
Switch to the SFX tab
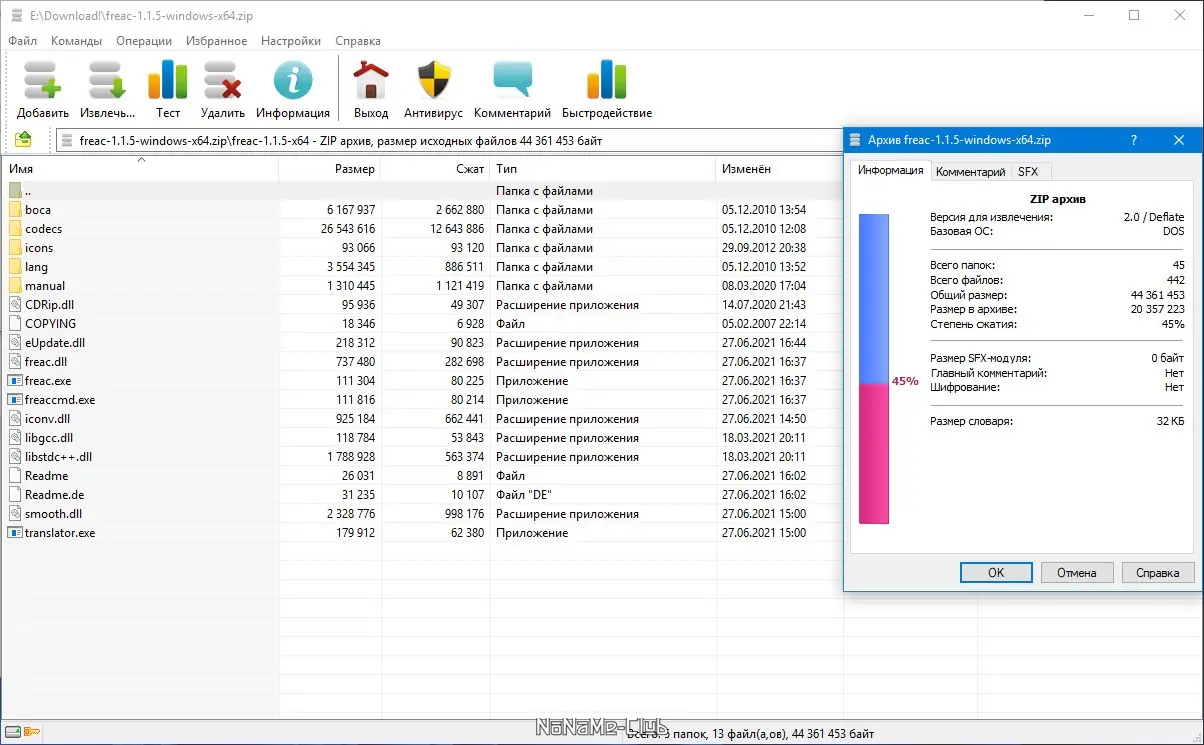coord(1028,172)
